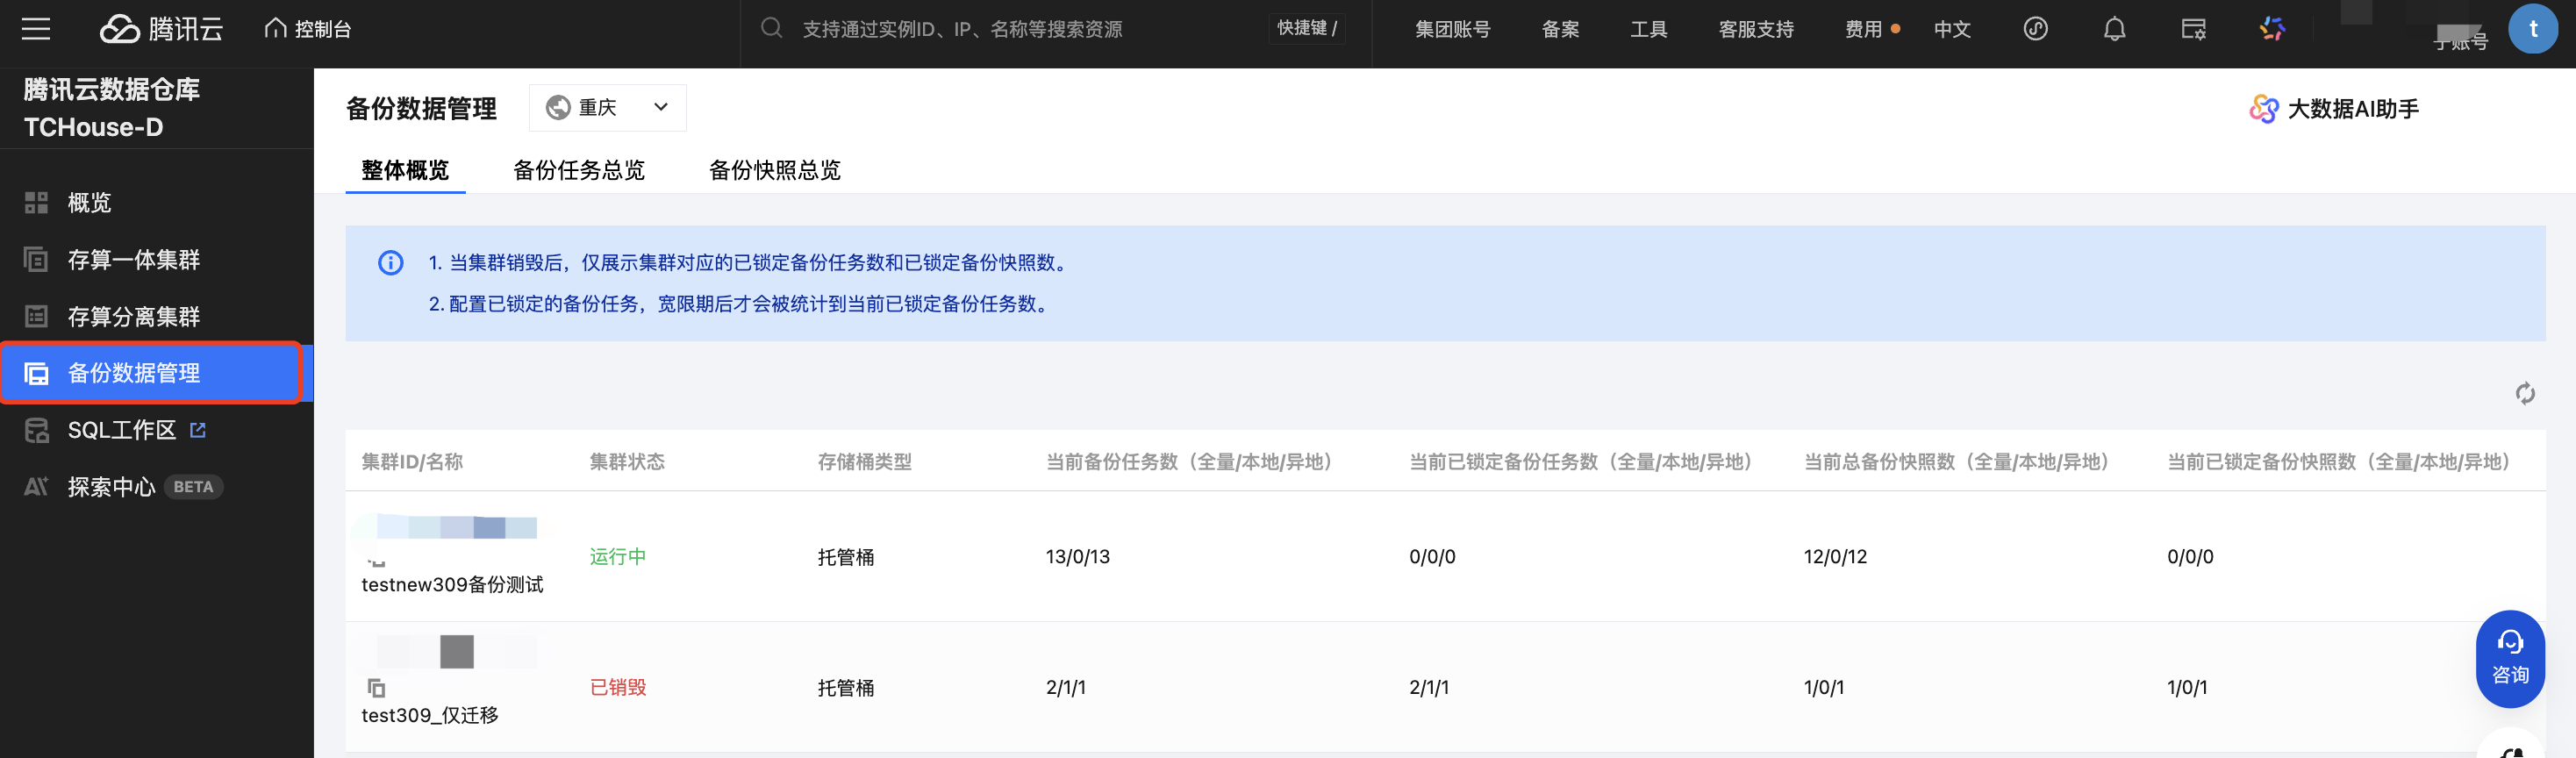Viewport: 2576px width, 758px height.
Task: Open the 费用 billing menu
Action: (x=1864, y=29)
